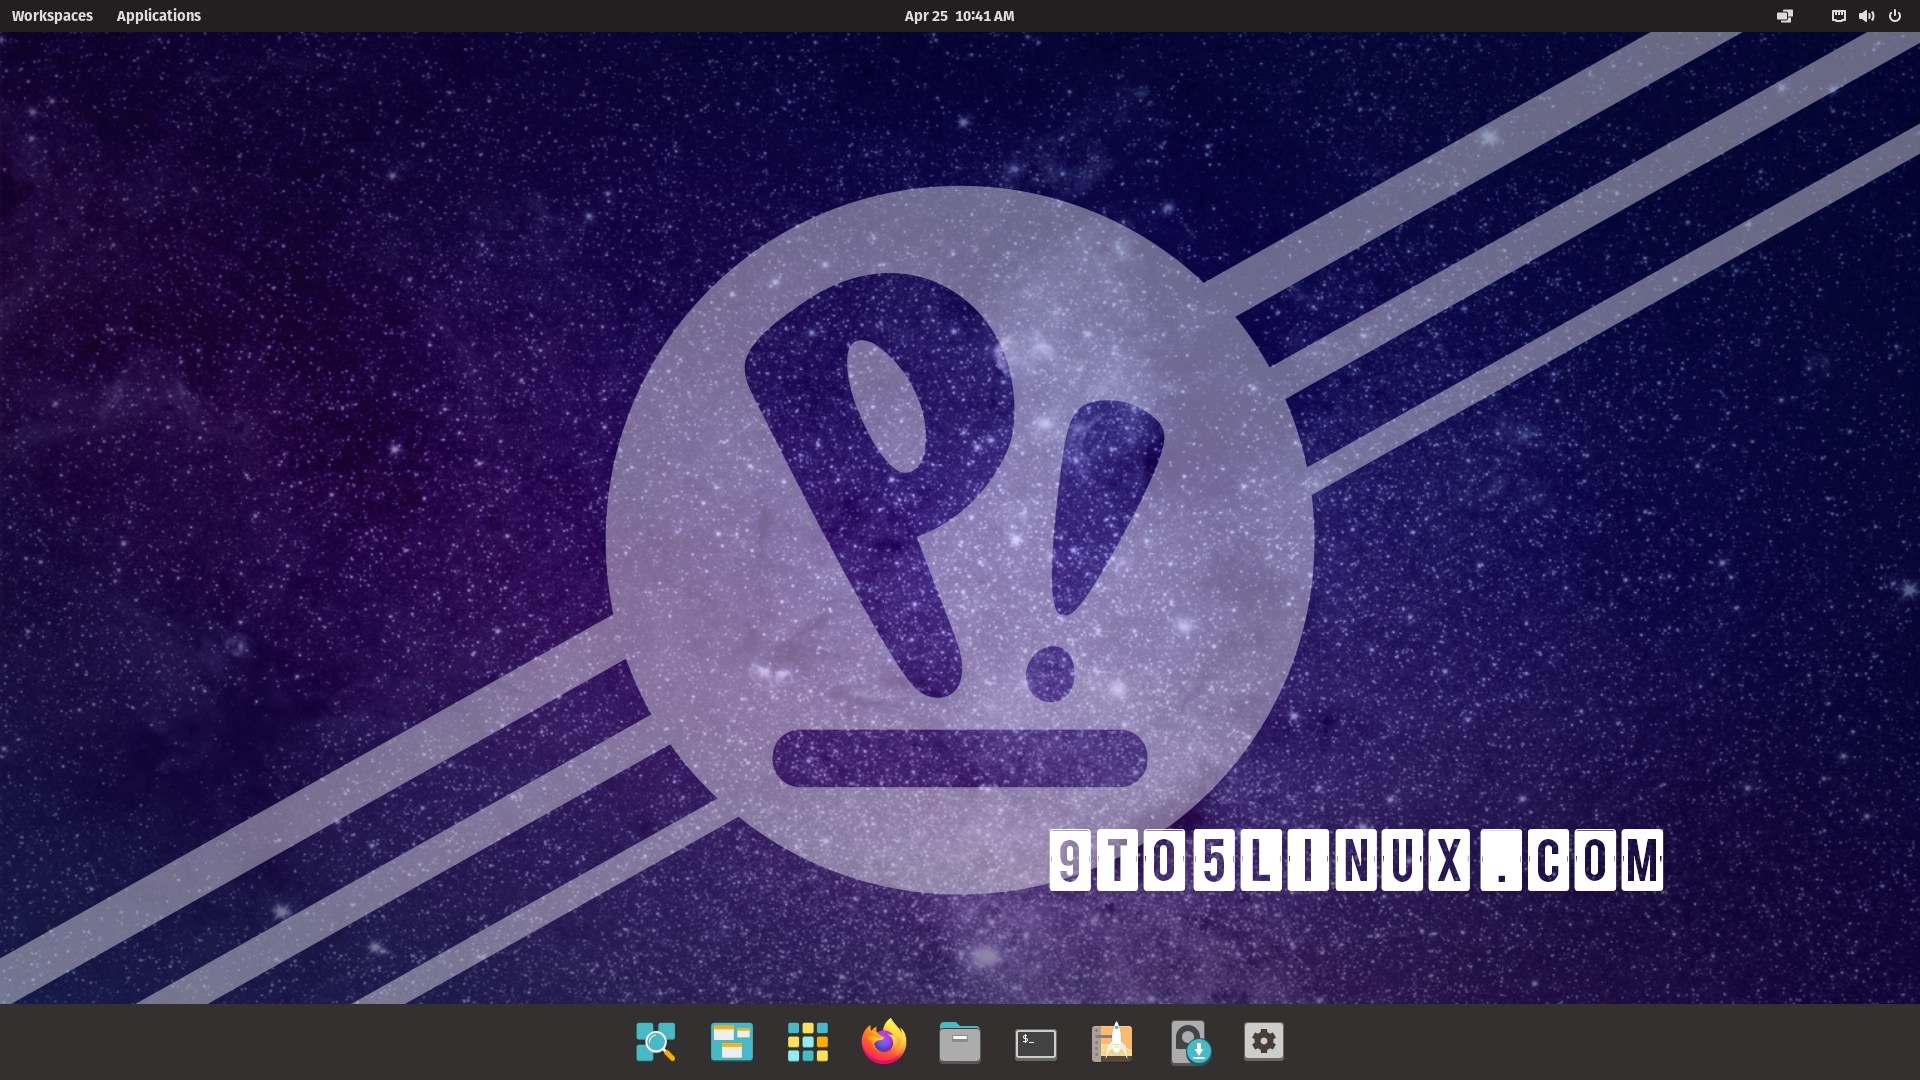
Task: Open the Files manager in dock
Action: (960, 1043)
